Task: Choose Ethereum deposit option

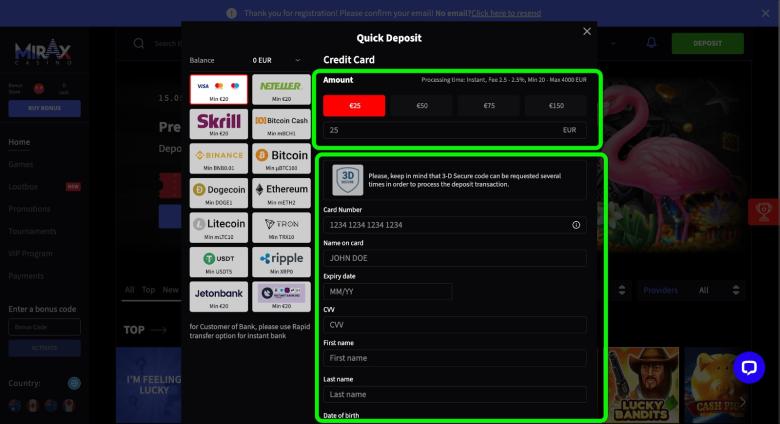Action: pos(281,192)
